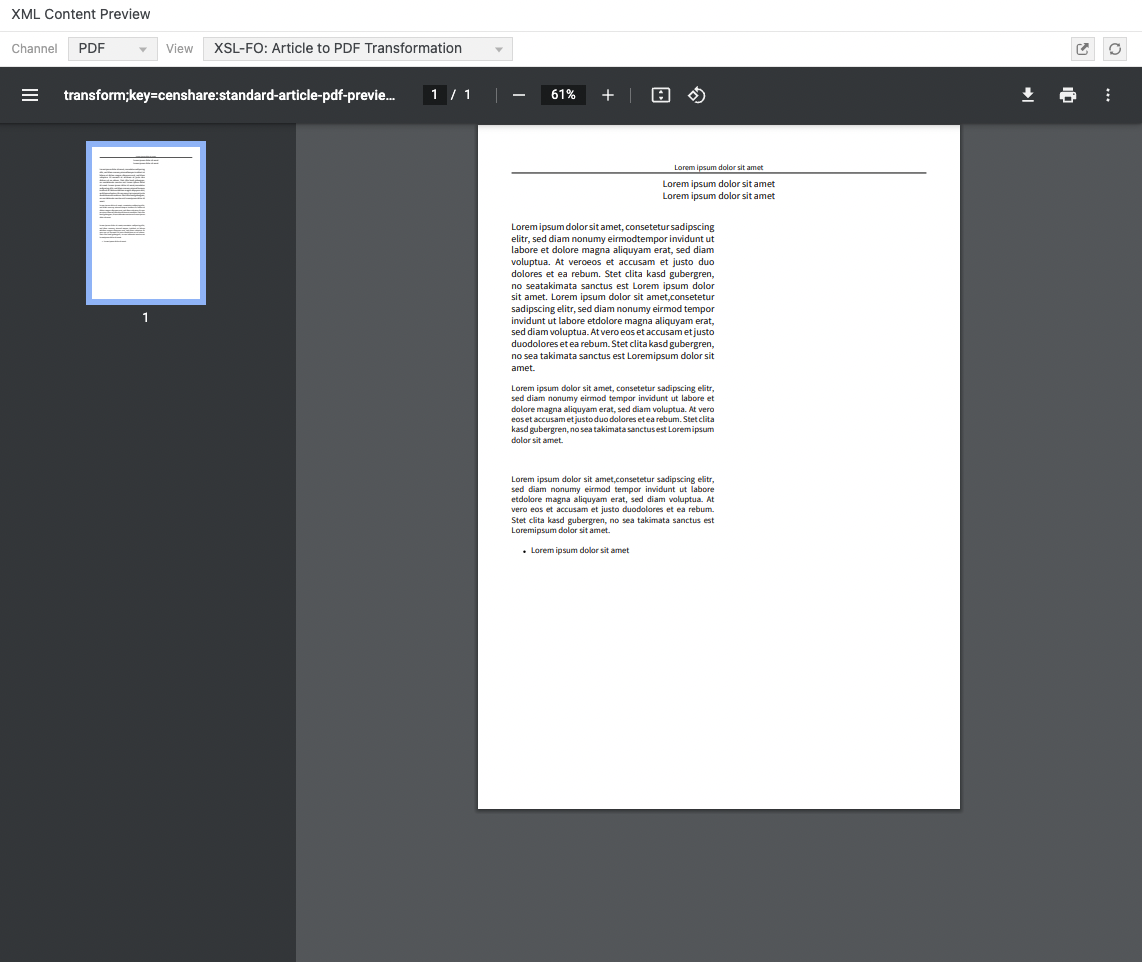Open the PDF viewer document outline menu
Viewport: 1142px width, 962px height.
tap(30, 95)
